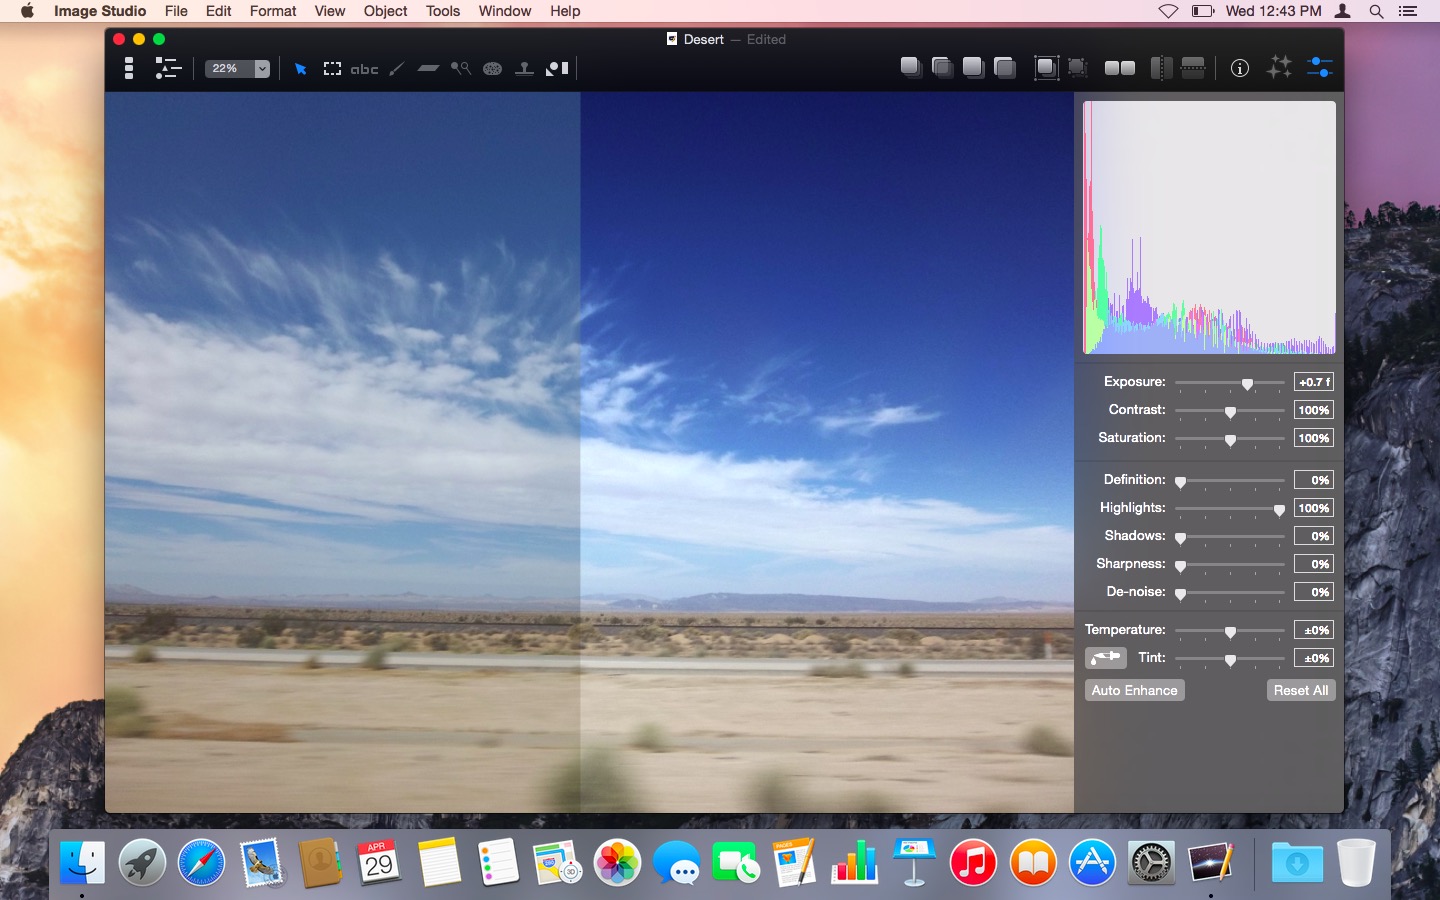
Task: Open the info inspector icon
Action: (x=1239, y=68)
